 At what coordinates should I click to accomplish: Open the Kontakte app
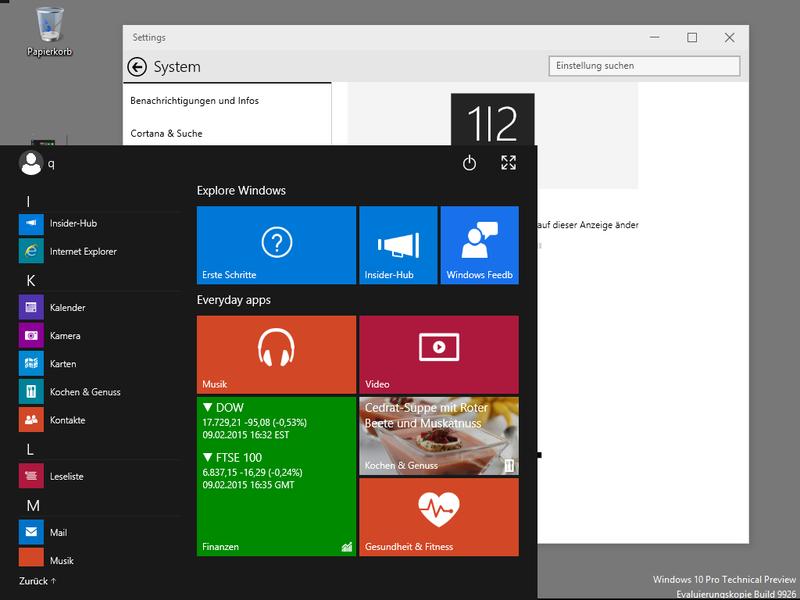click(99, 420)
